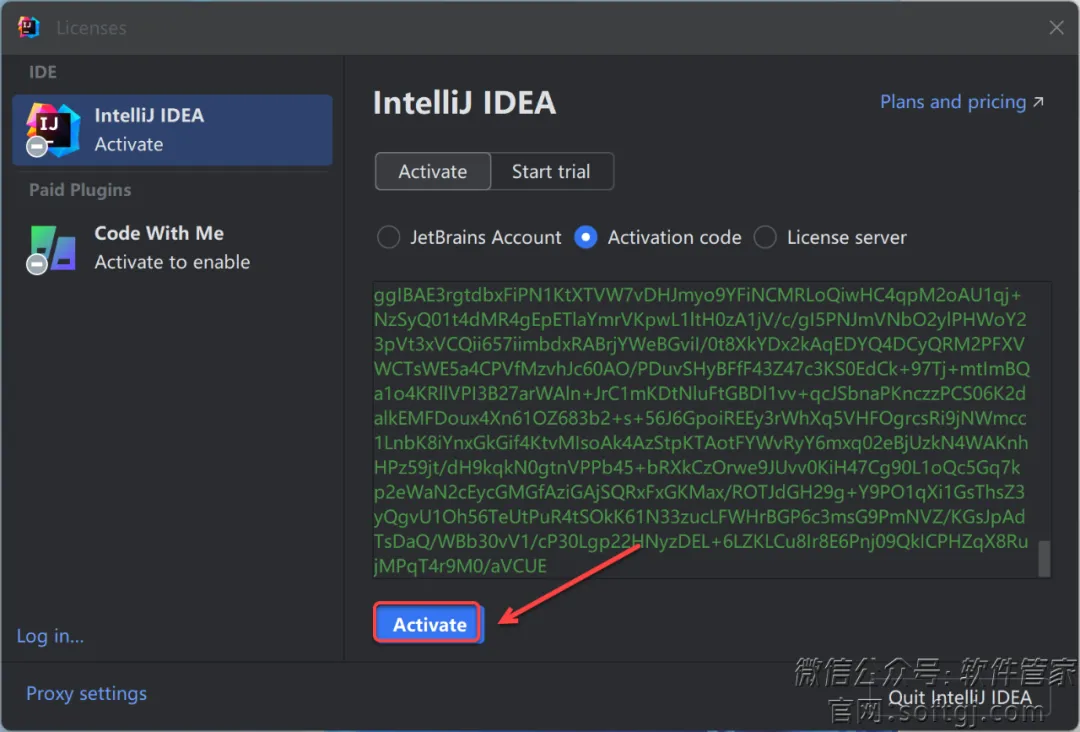
Task: Click the IntelliJ IDEA logo in title bar
Action: (28, 28)
